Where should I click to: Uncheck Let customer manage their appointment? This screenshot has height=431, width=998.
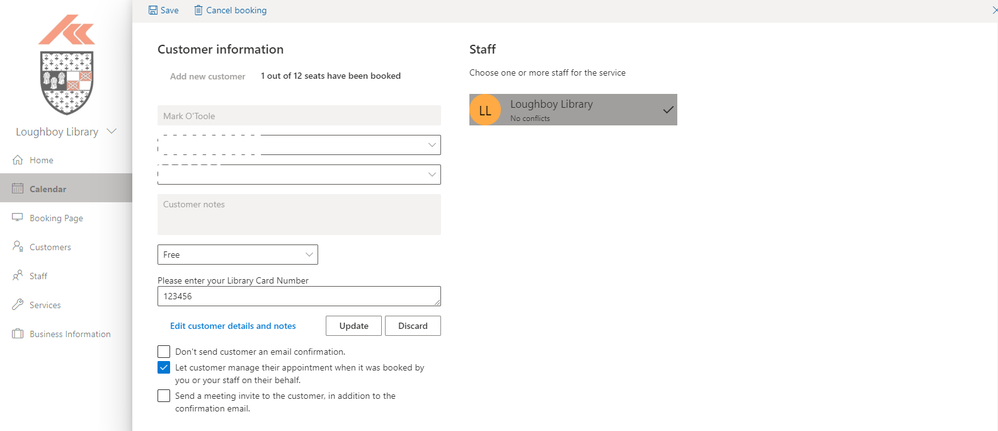(164, 368)
